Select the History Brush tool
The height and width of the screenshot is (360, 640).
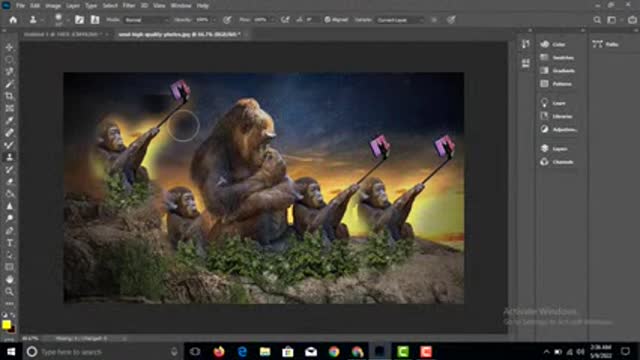9,169
